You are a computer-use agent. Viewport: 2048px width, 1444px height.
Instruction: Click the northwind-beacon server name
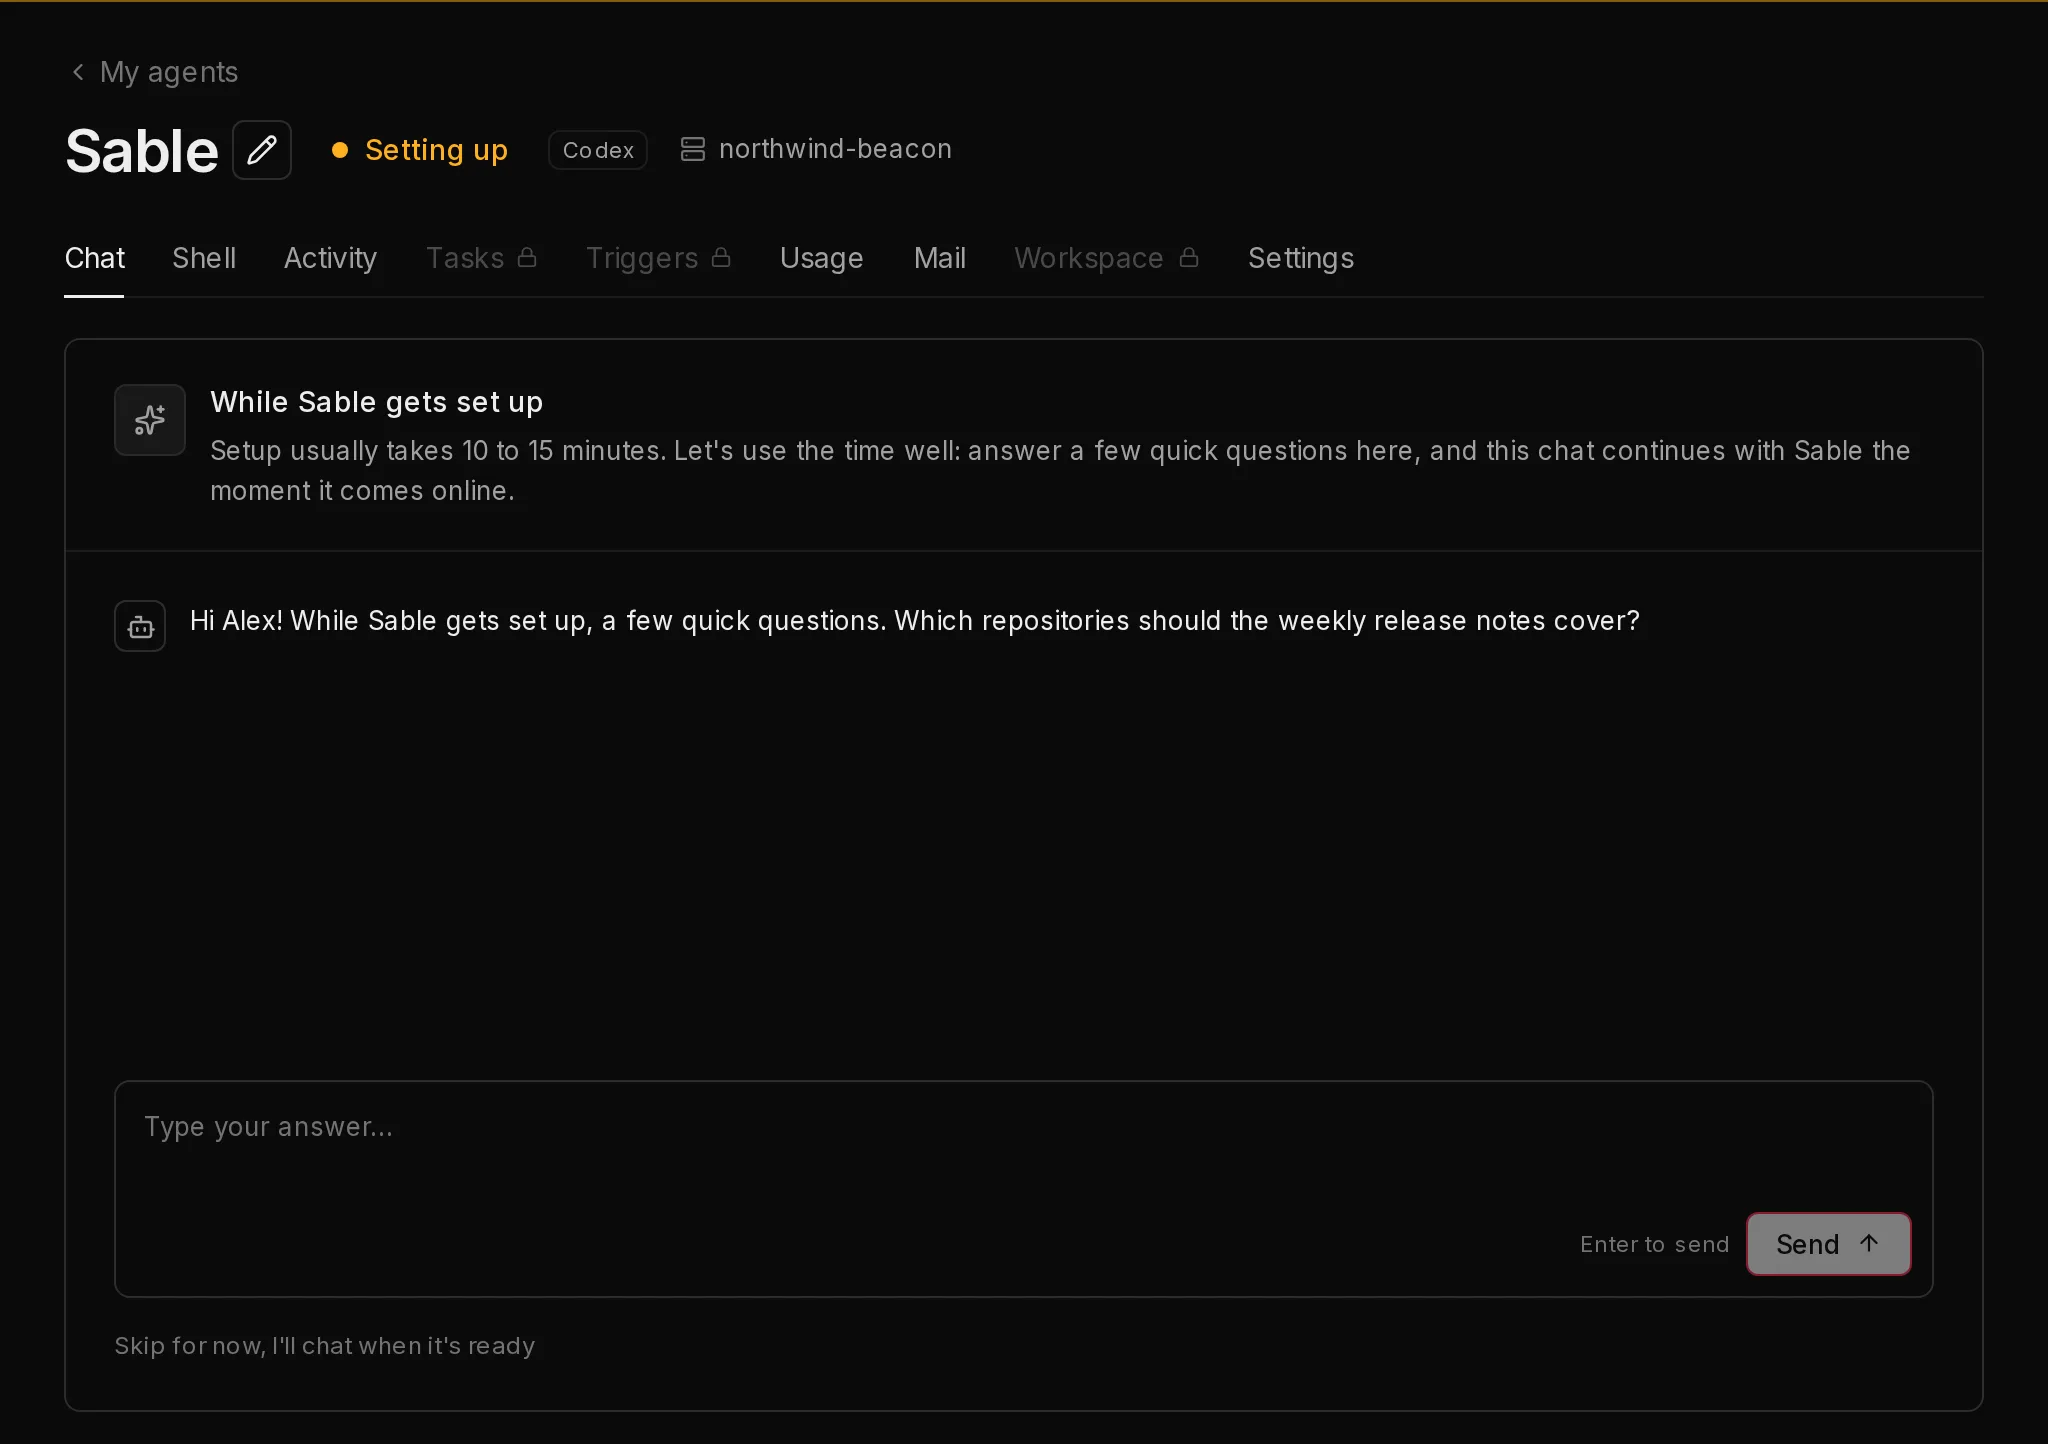(x=835, y=149)
